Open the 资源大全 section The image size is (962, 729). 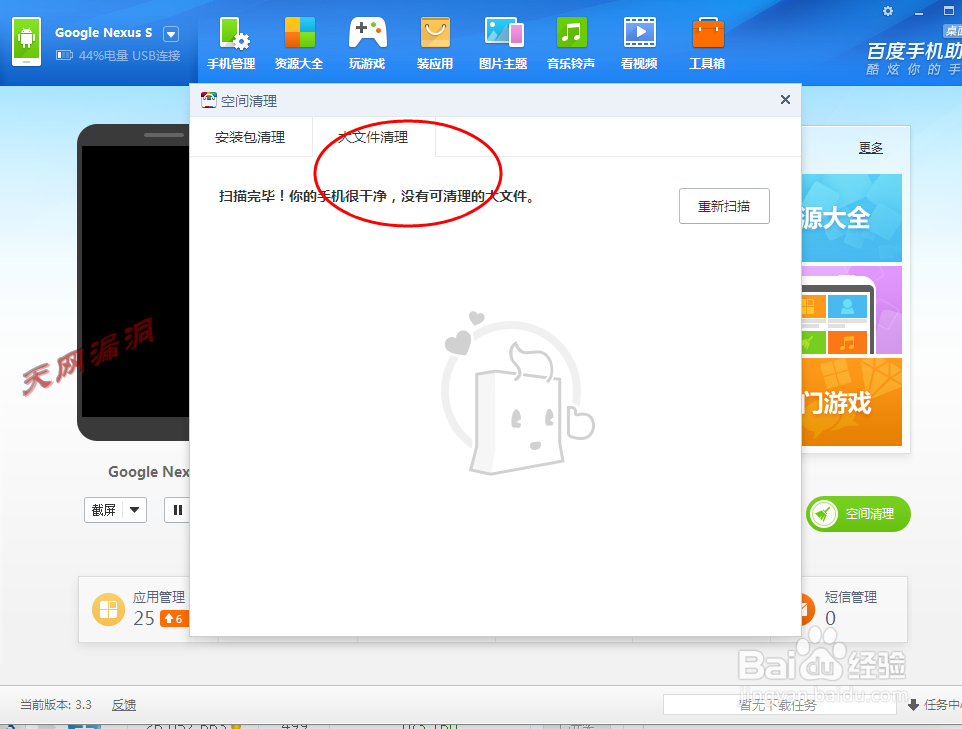point(299,42)
